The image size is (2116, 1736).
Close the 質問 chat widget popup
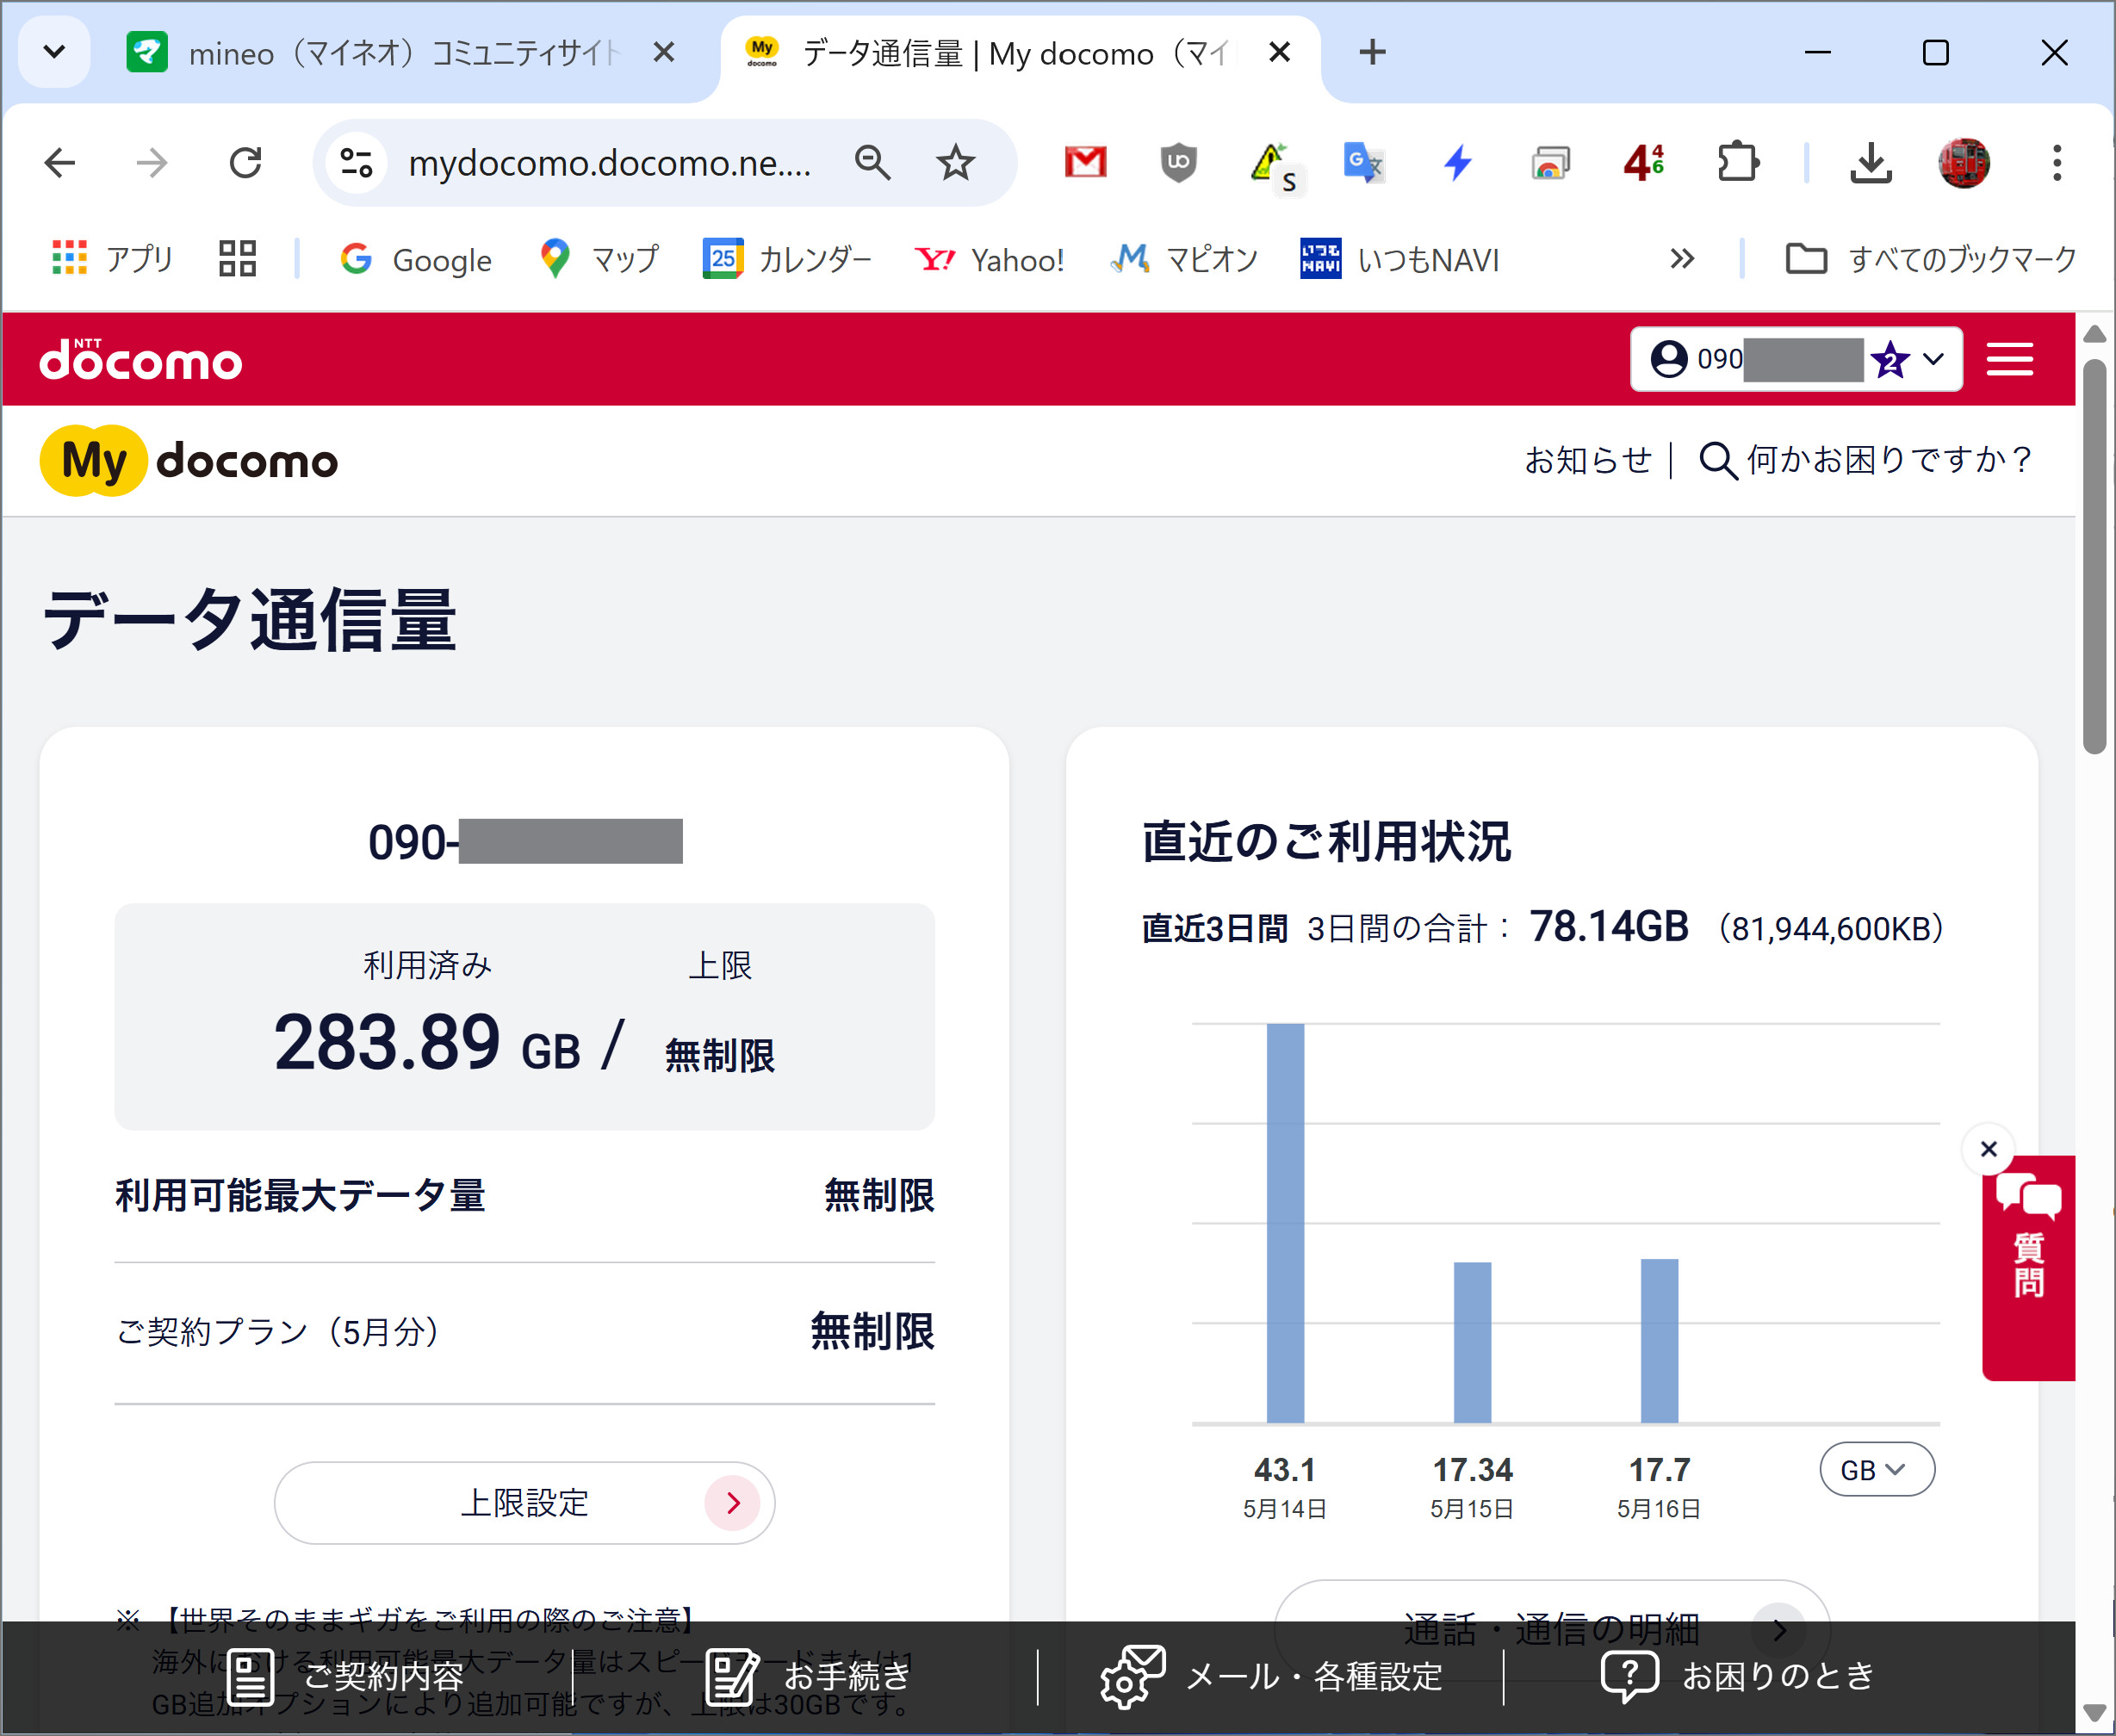tap(1988, 1149)
